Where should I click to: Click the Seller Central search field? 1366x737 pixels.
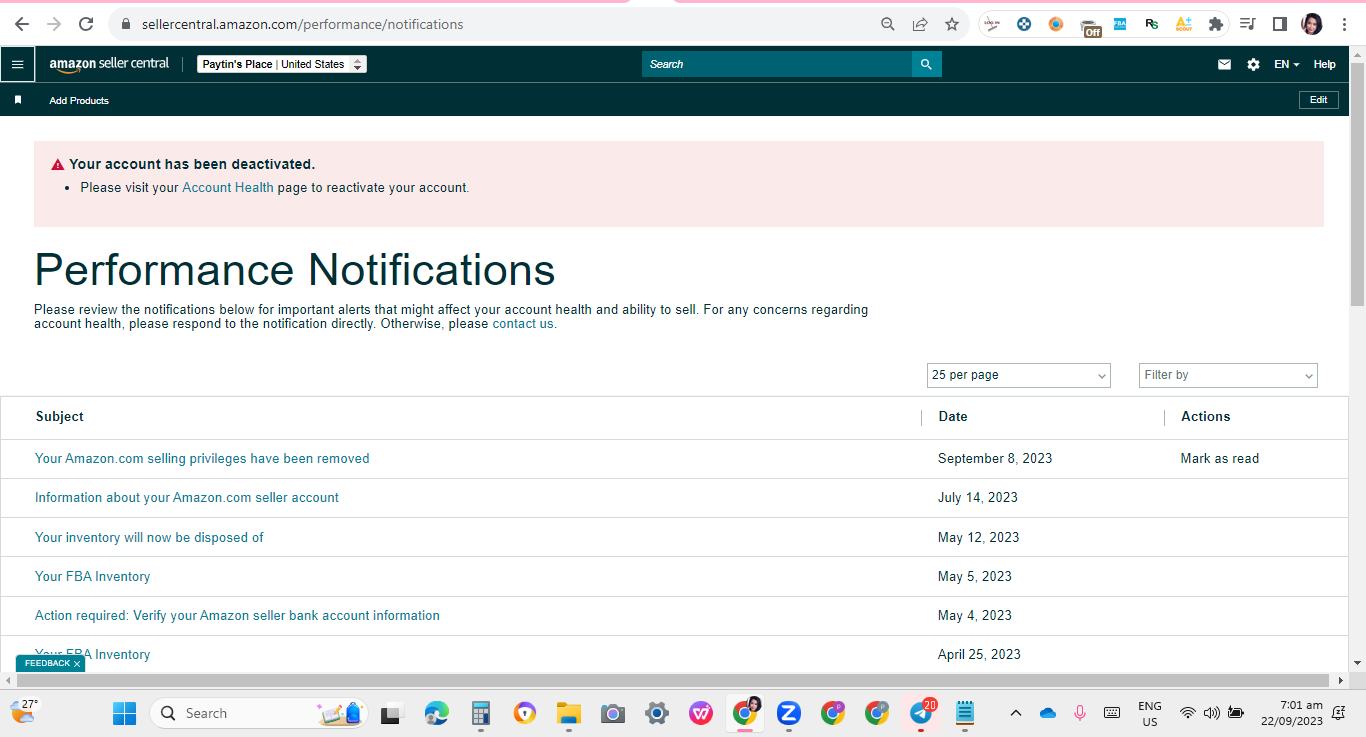[x=777, y=64]
